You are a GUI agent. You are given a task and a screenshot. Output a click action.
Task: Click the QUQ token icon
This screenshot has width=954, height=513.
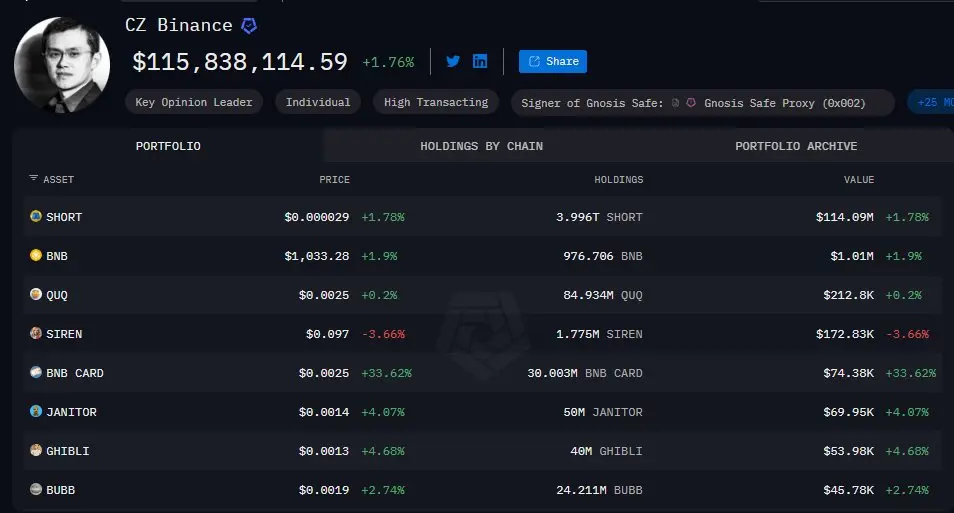[x=36, y=294]
